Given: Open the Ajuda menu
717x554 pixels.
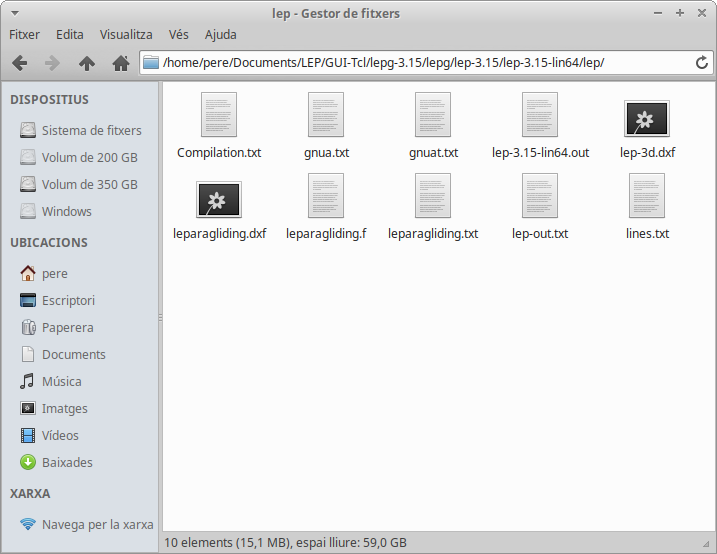Looking at the screenshot, I should (x=220, y=35).
